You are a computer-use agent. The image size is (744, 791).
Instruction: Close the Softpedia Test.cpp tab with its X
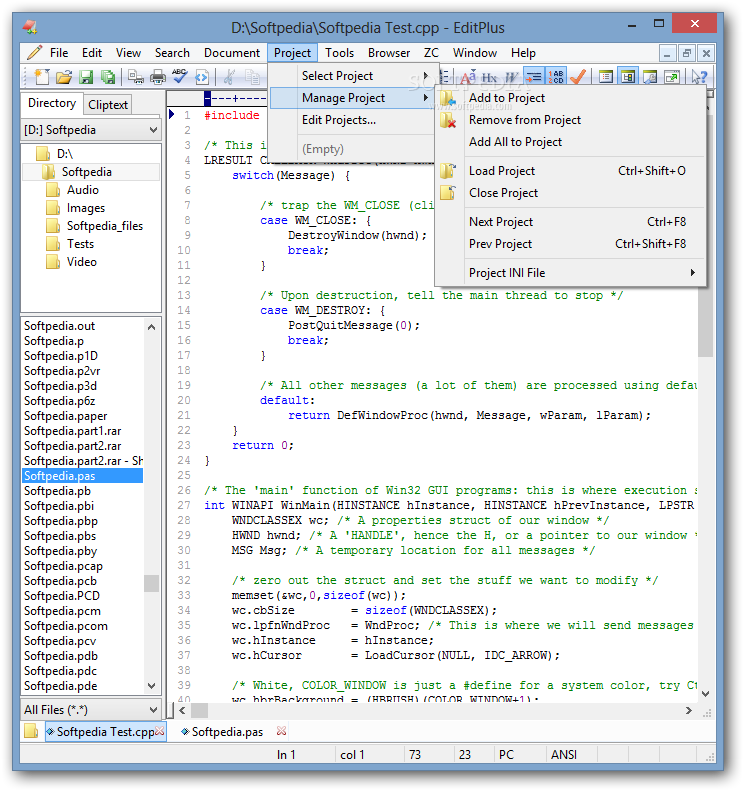click(160, 730)
